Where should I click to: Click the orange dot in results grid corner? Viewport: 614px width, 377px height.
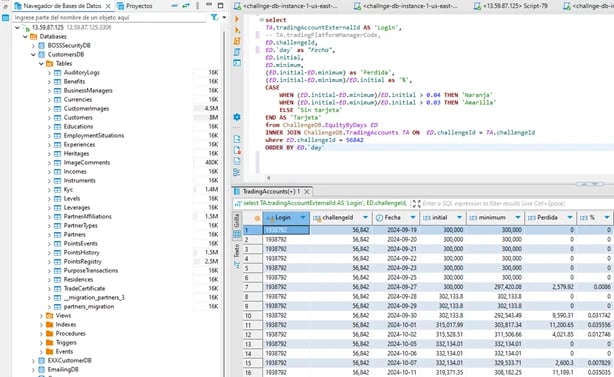257,218
